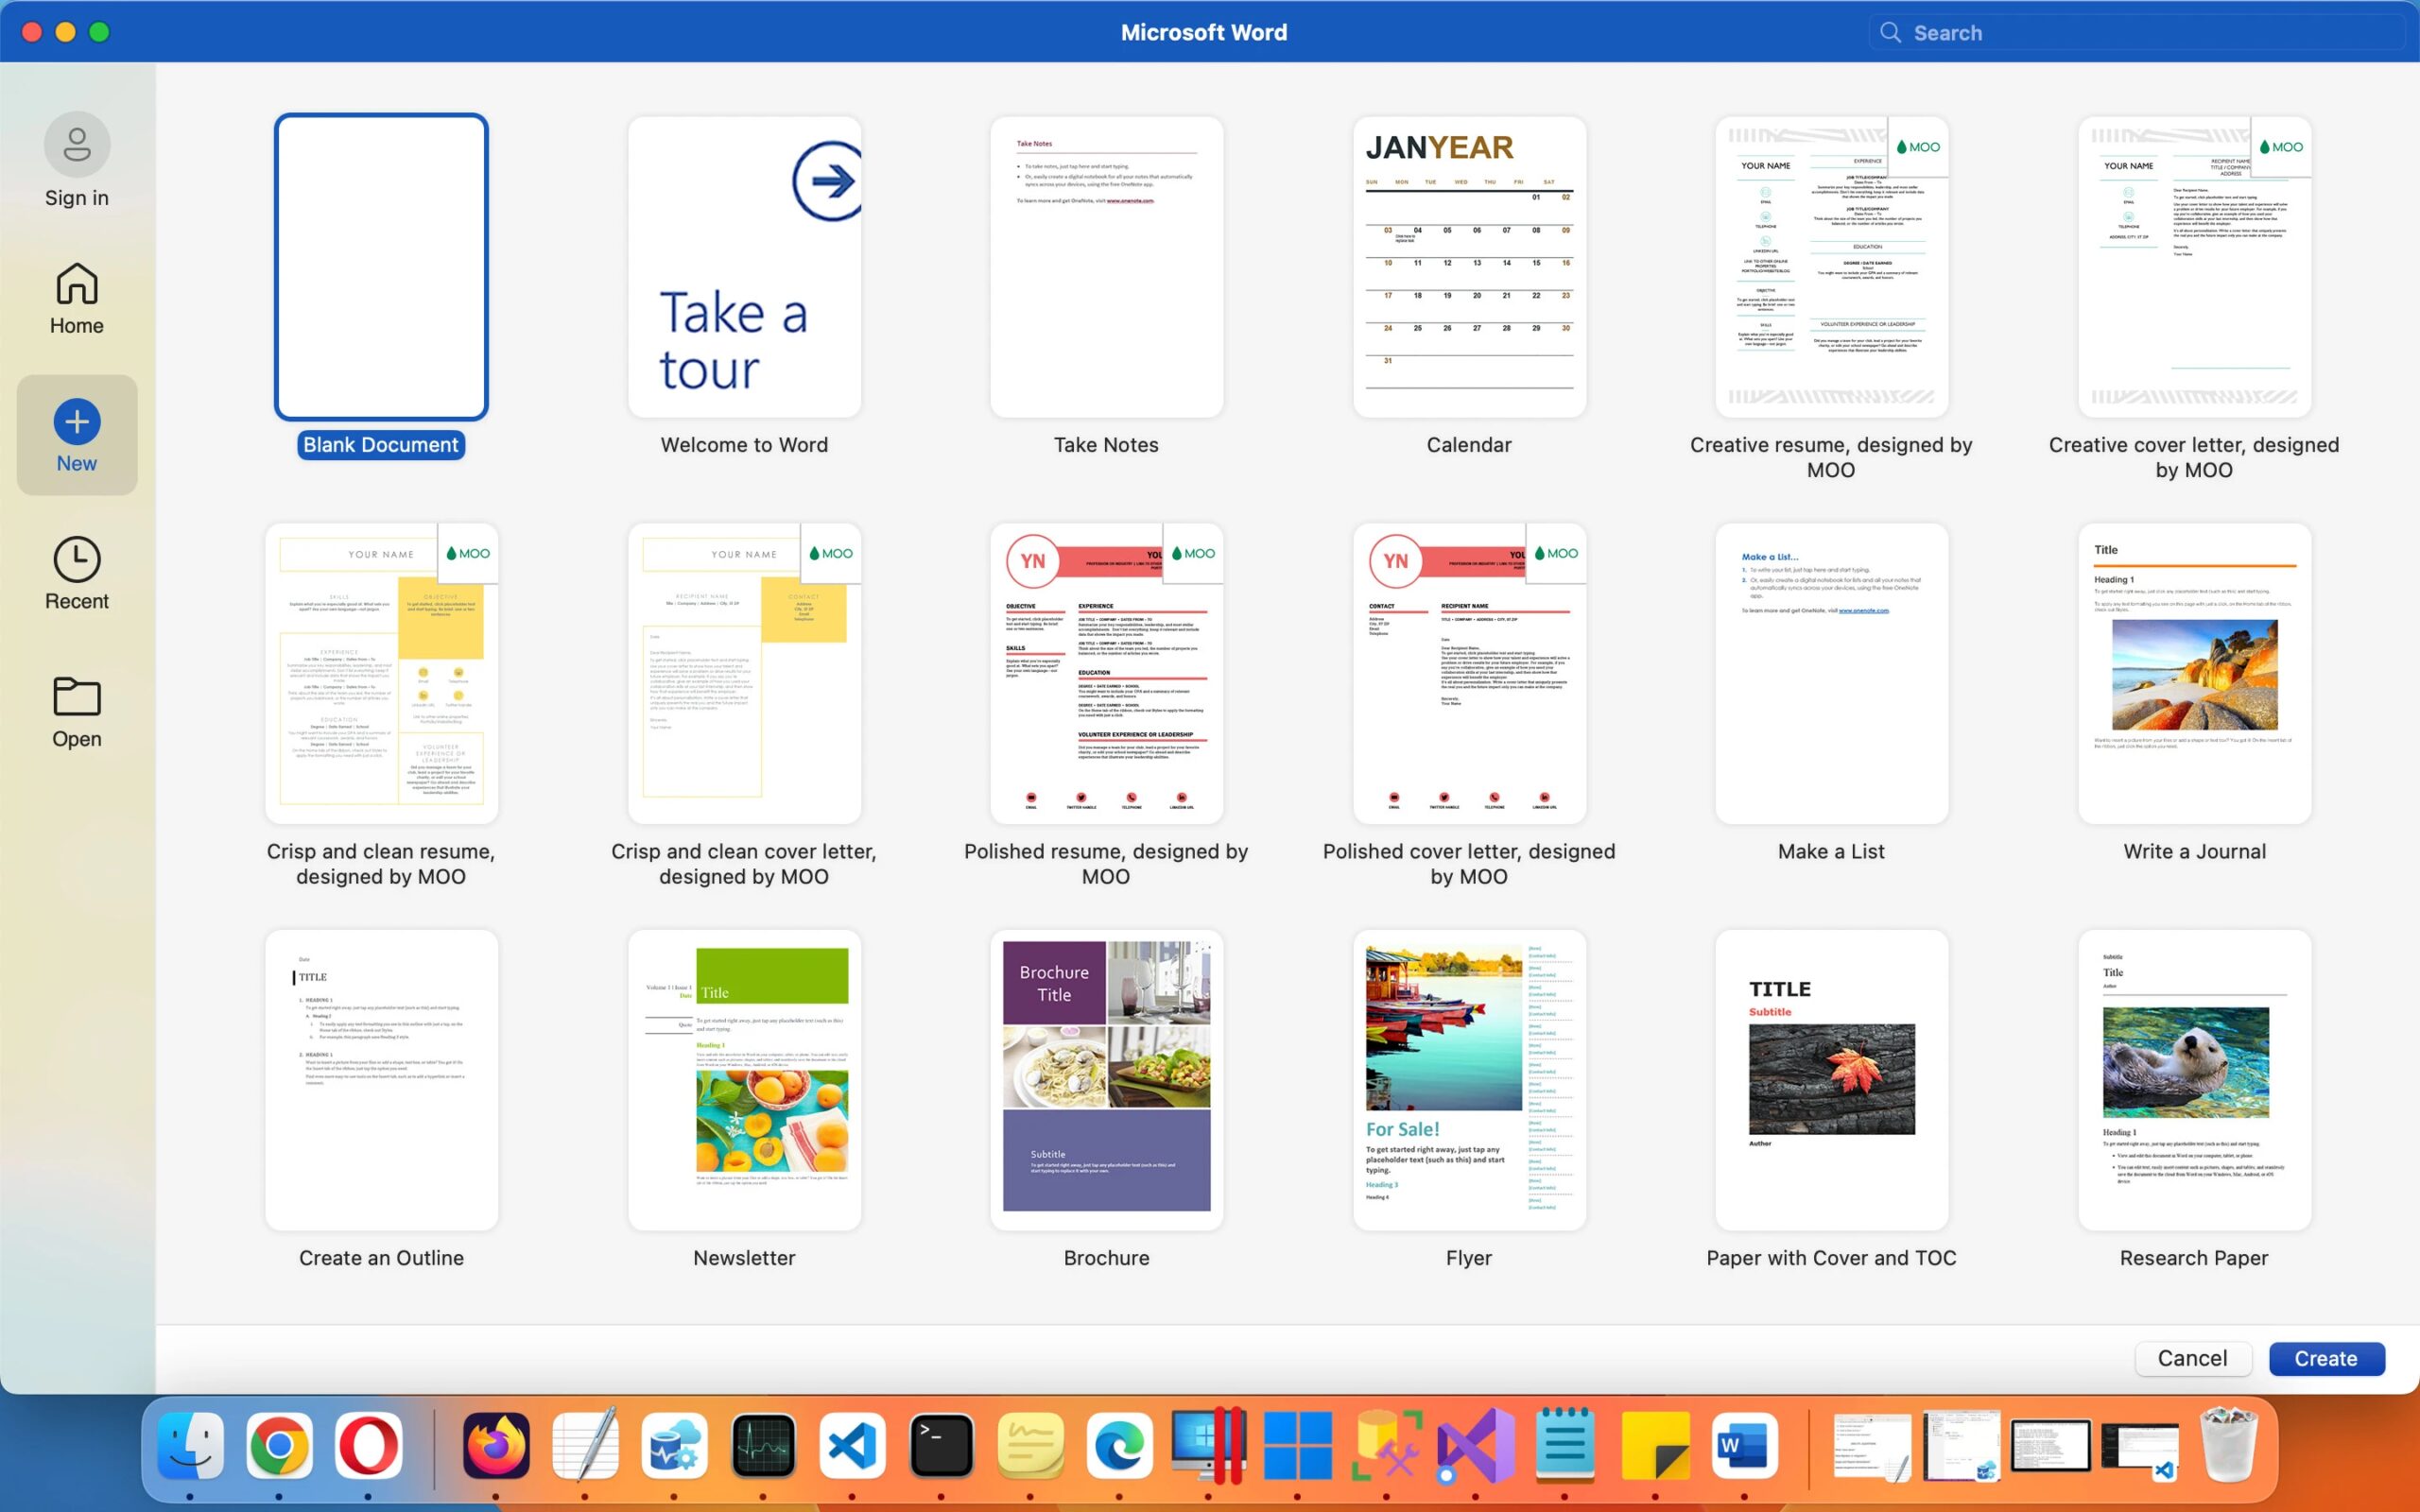
Task: Choose Crisp and clean cover letter template
Action: pyautogui.click(x=744, y=674)
